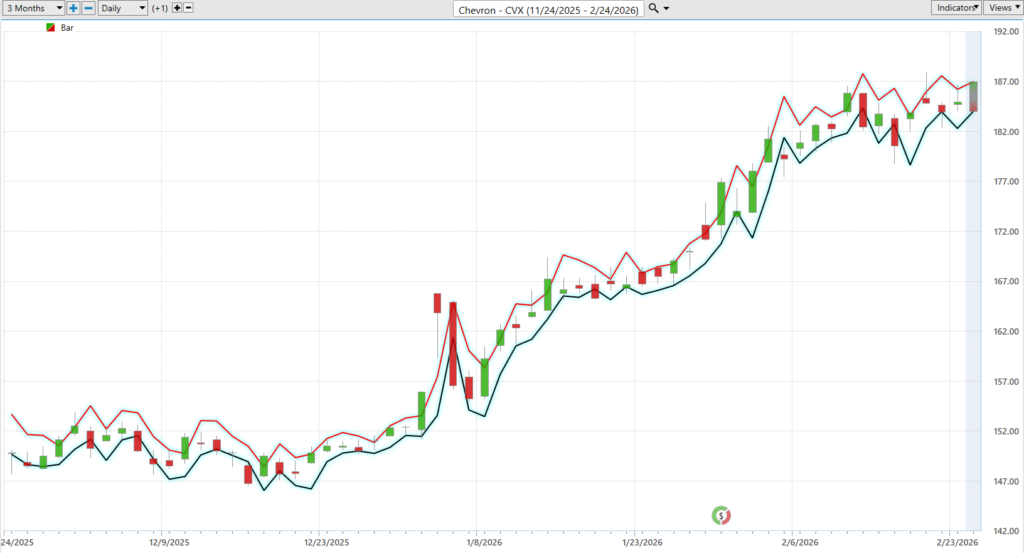Click the blue minus zoom-out button
The width and height of the screenshot is (1024, 553).
[x=88, y=8]
